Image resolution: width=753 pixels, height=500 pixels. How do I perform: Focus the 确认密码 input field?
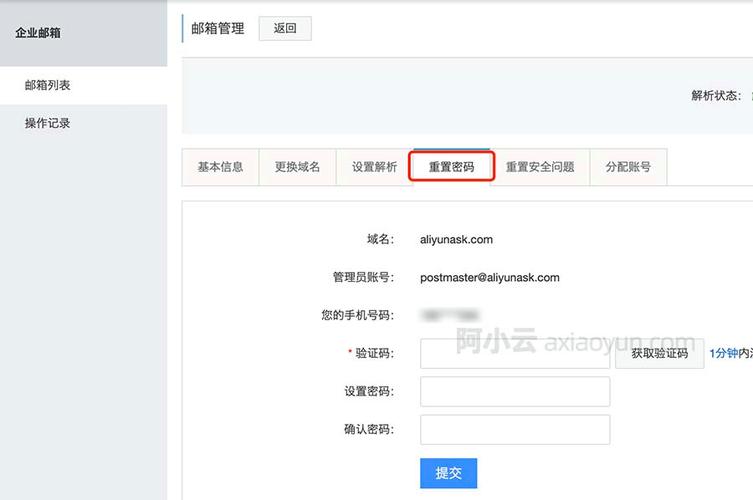(x=515, y=429)
